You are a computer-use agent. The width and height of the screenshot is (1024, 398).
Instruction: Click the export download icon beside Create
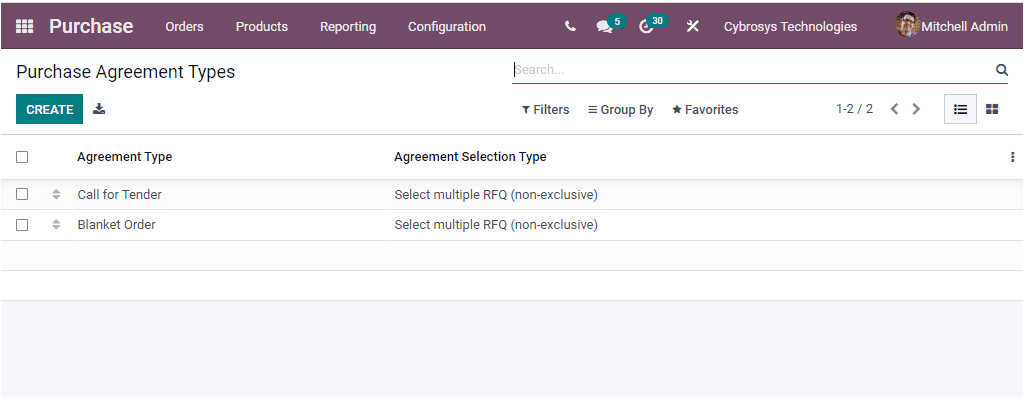(99, 109)
